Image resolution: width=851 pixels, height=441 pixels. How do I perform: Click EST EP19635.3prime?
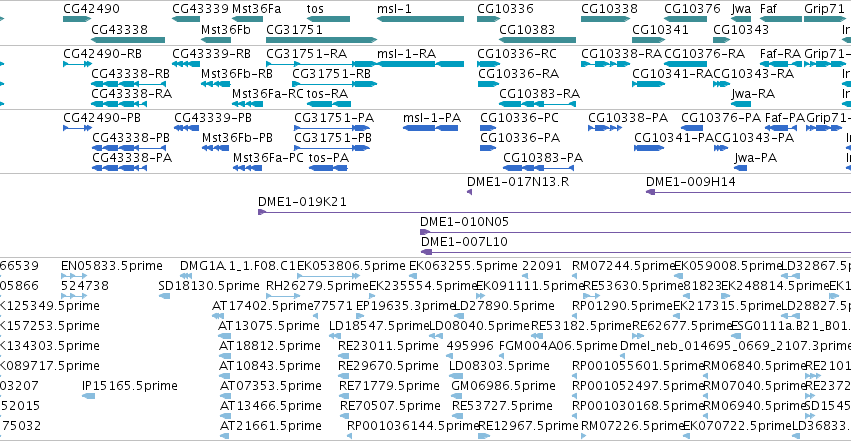[405, 306]
